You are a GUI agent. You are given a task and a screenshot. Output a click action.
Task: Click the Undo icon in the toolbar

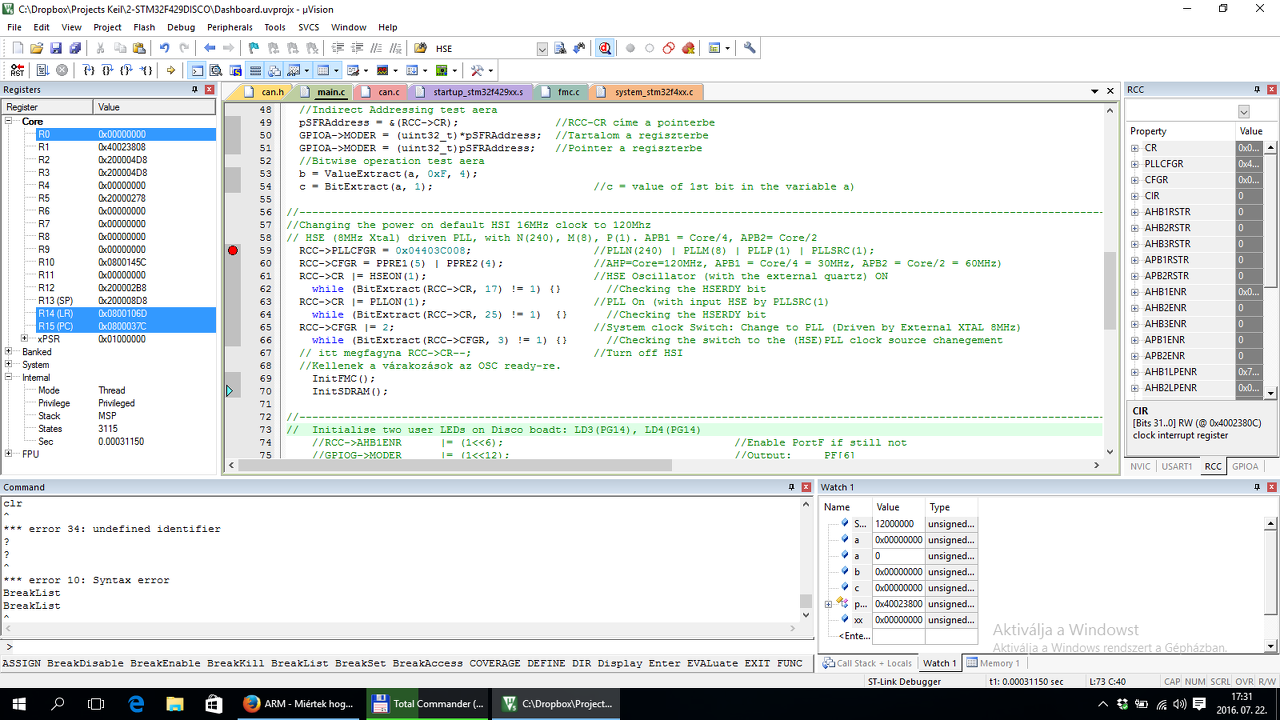point(164,48)
